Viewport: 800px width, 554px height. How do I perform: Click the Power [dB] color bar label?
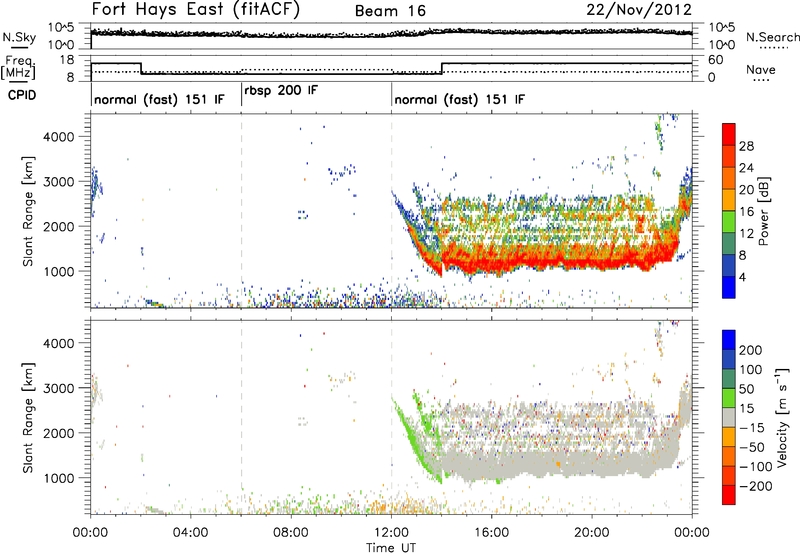coord(764,211)
